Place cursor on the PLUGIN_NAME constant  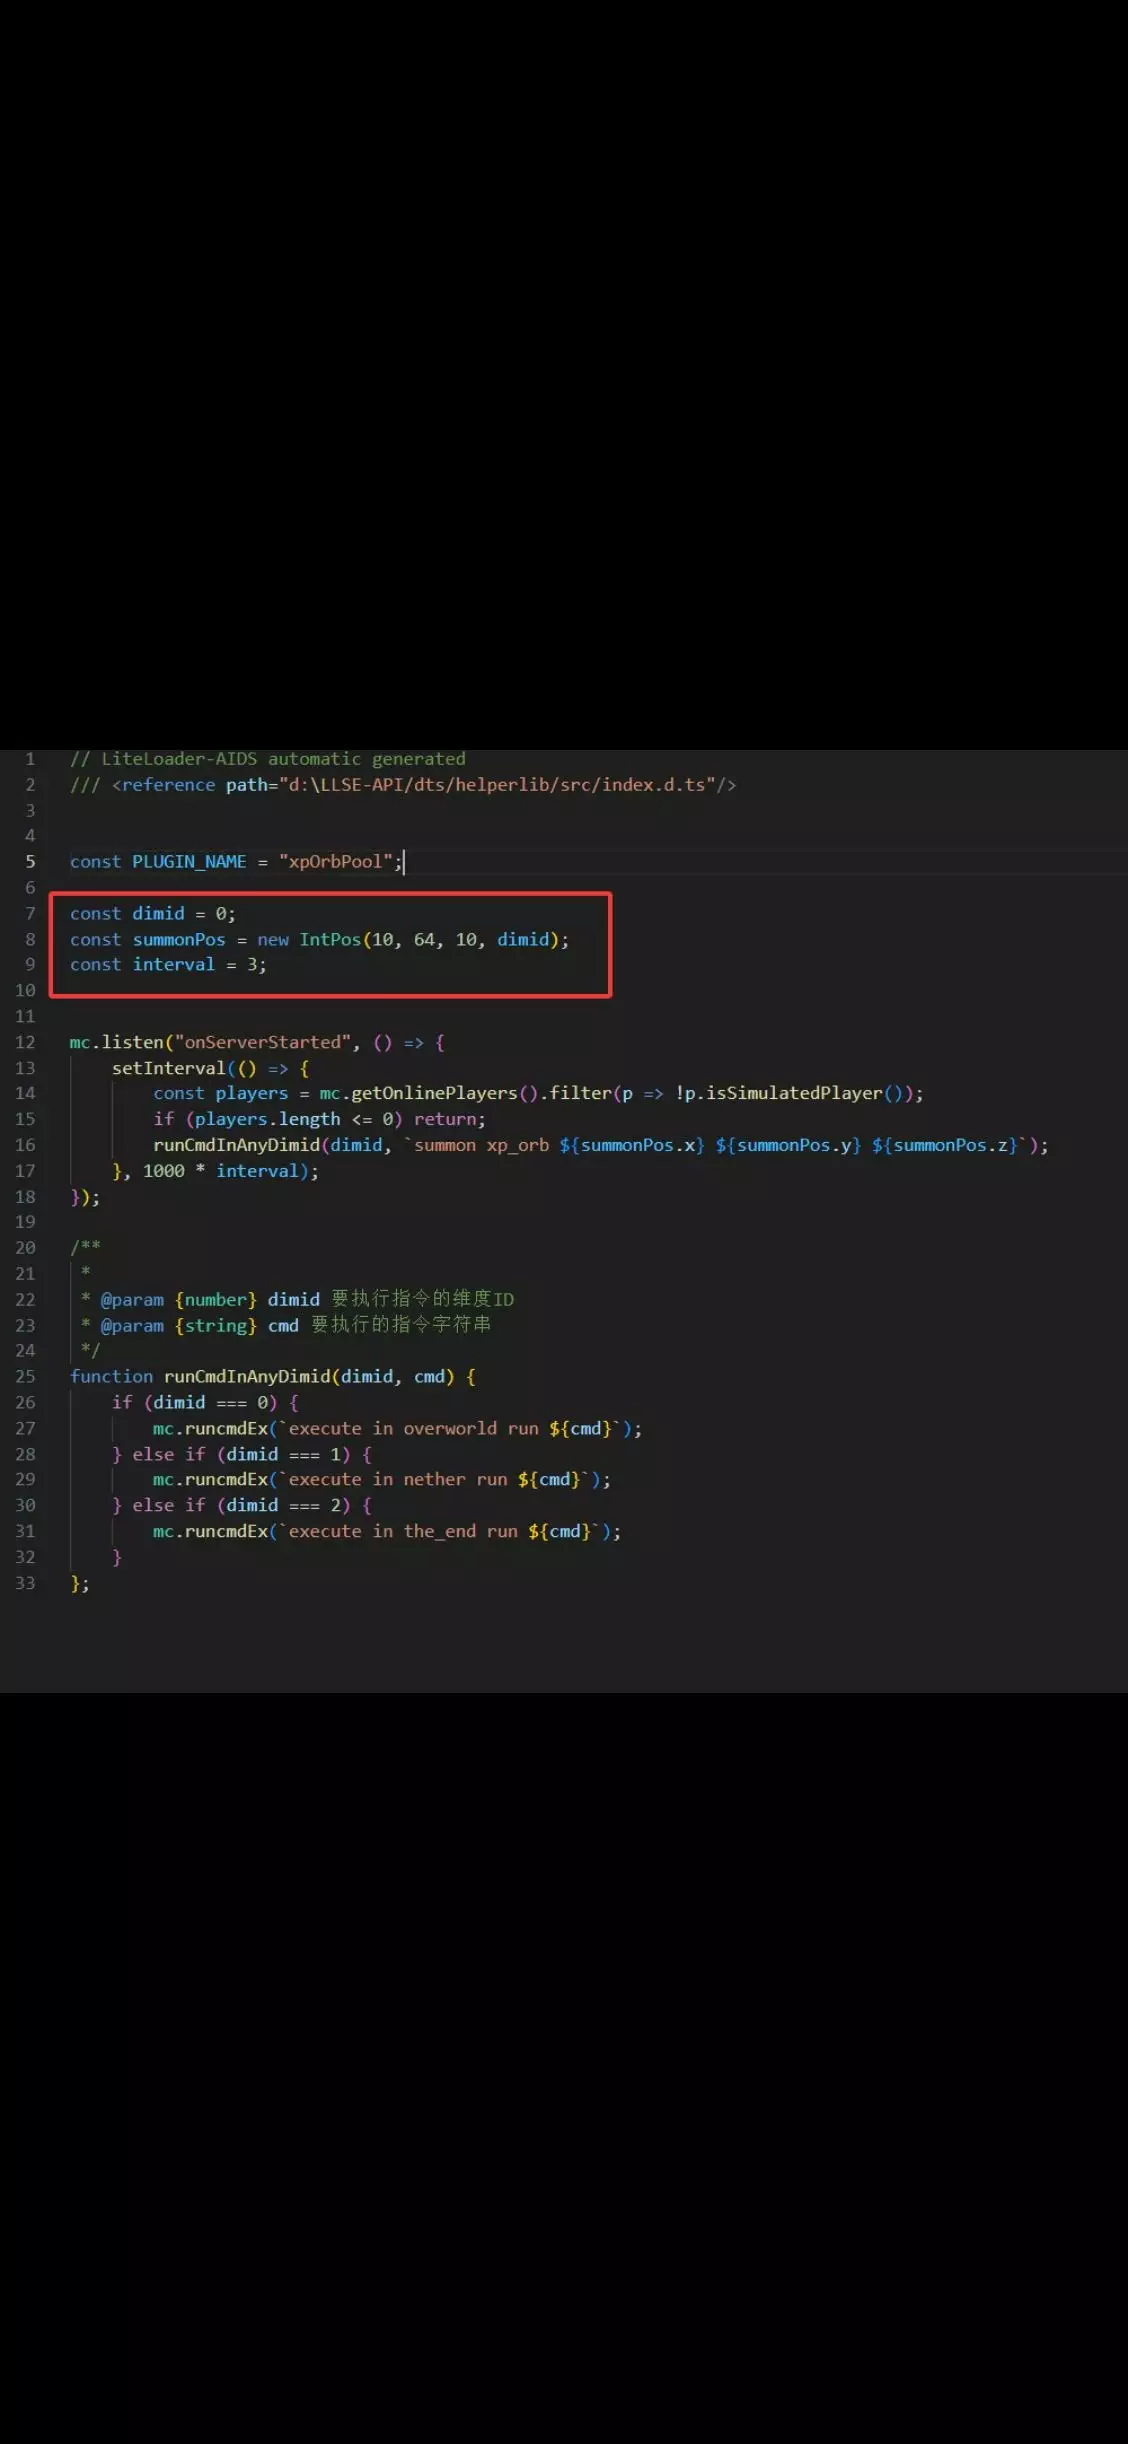[x=189, y=861]
